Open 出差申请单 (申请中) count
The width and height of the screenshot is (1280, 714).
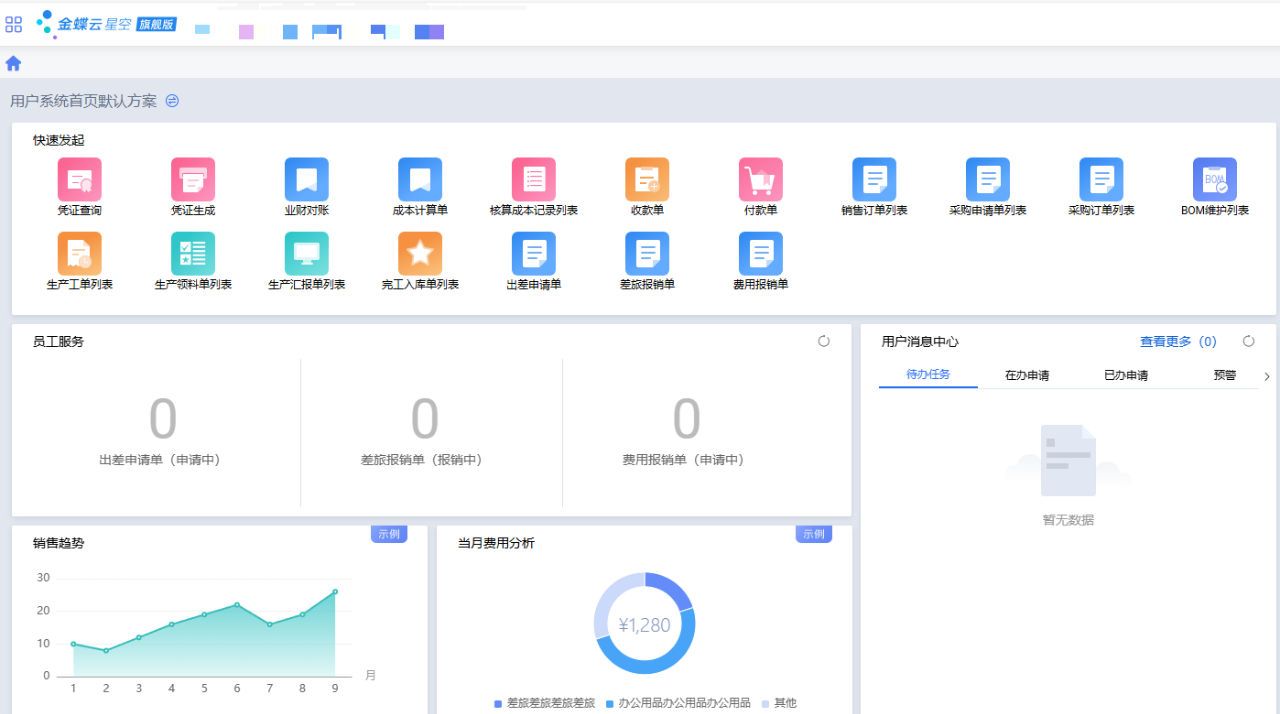click(162, 419)
